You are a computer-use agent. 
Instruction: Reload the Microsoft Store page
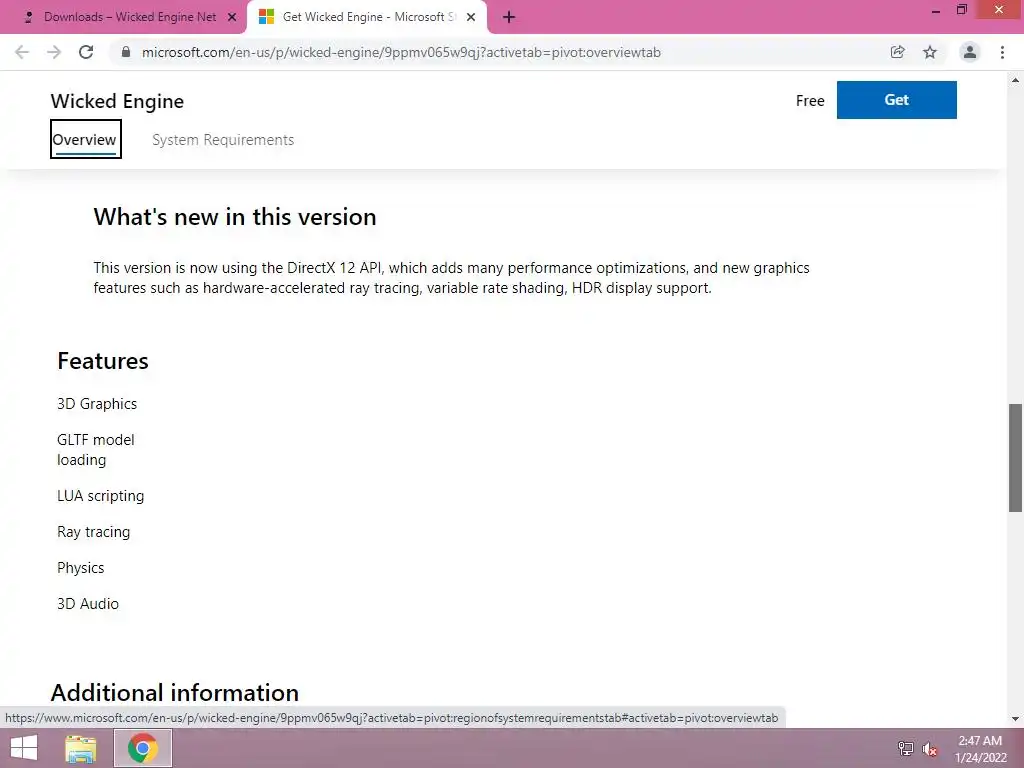(86, 52)
